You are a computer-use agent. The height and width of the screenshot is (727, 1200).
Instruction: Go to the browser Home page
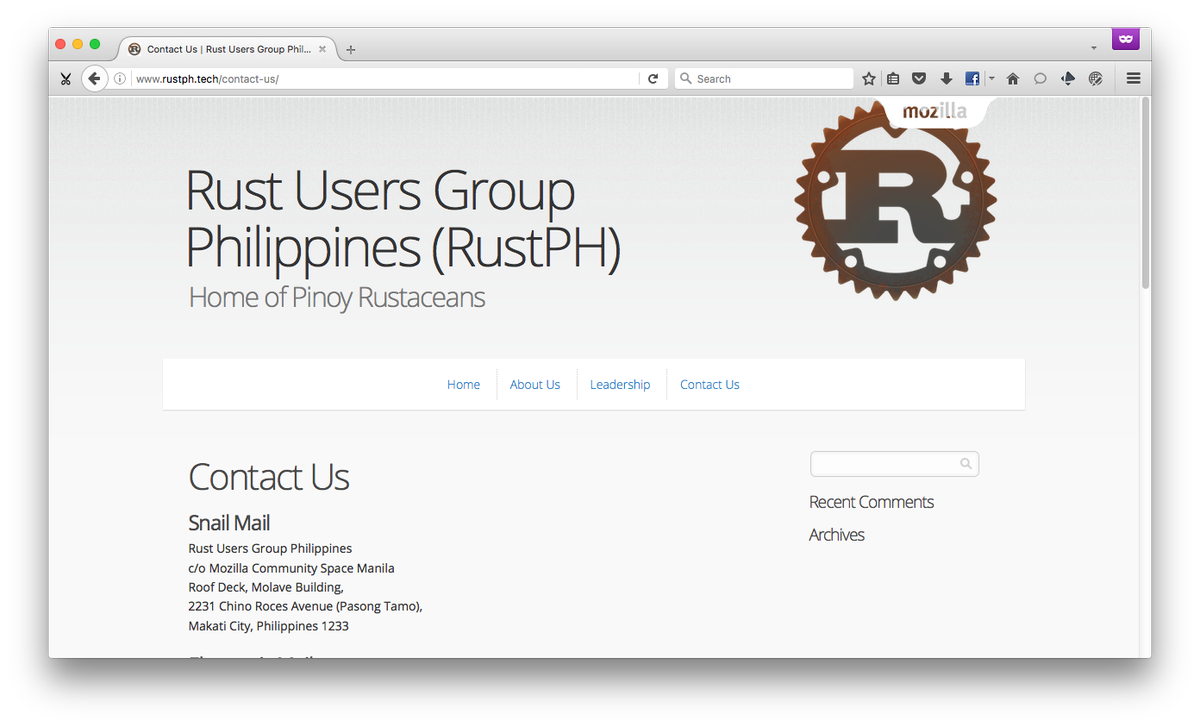1012,78
